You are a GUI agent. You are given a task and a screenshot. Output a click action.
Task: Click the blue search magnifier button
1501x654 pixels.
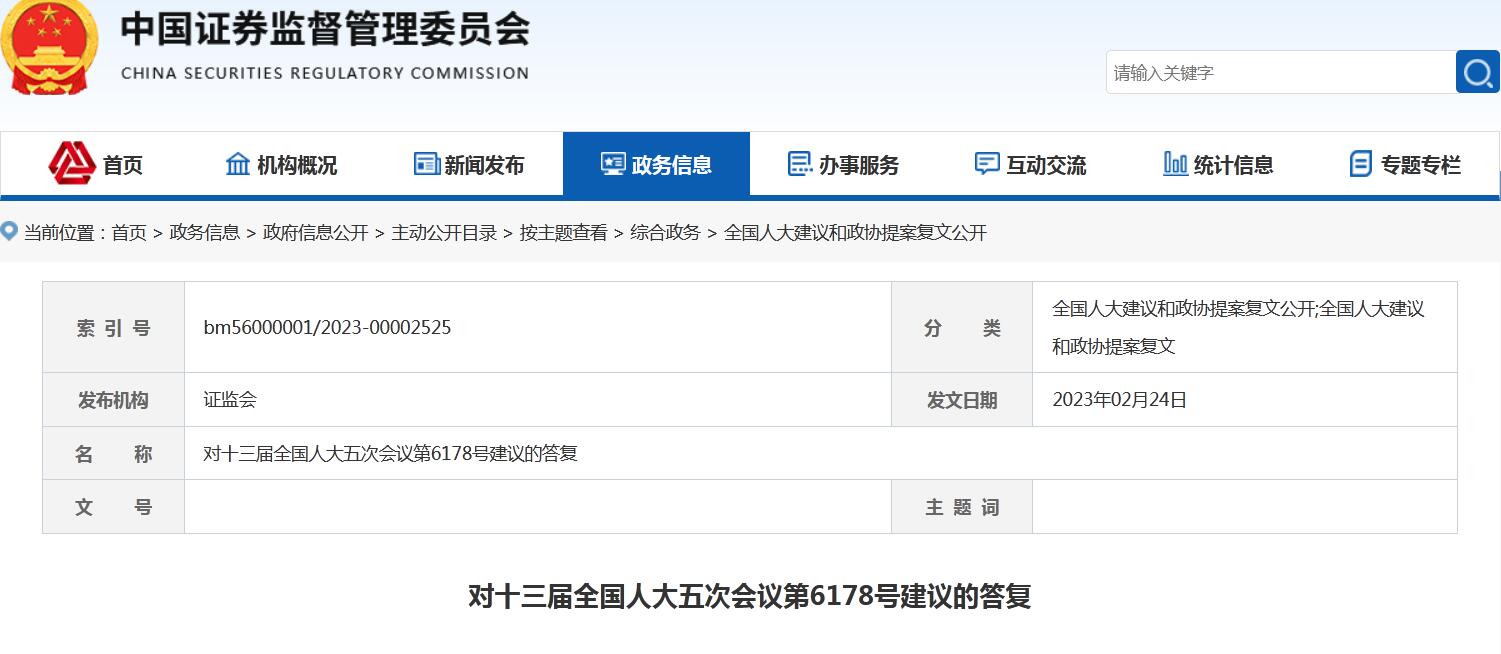[1478, 72]
